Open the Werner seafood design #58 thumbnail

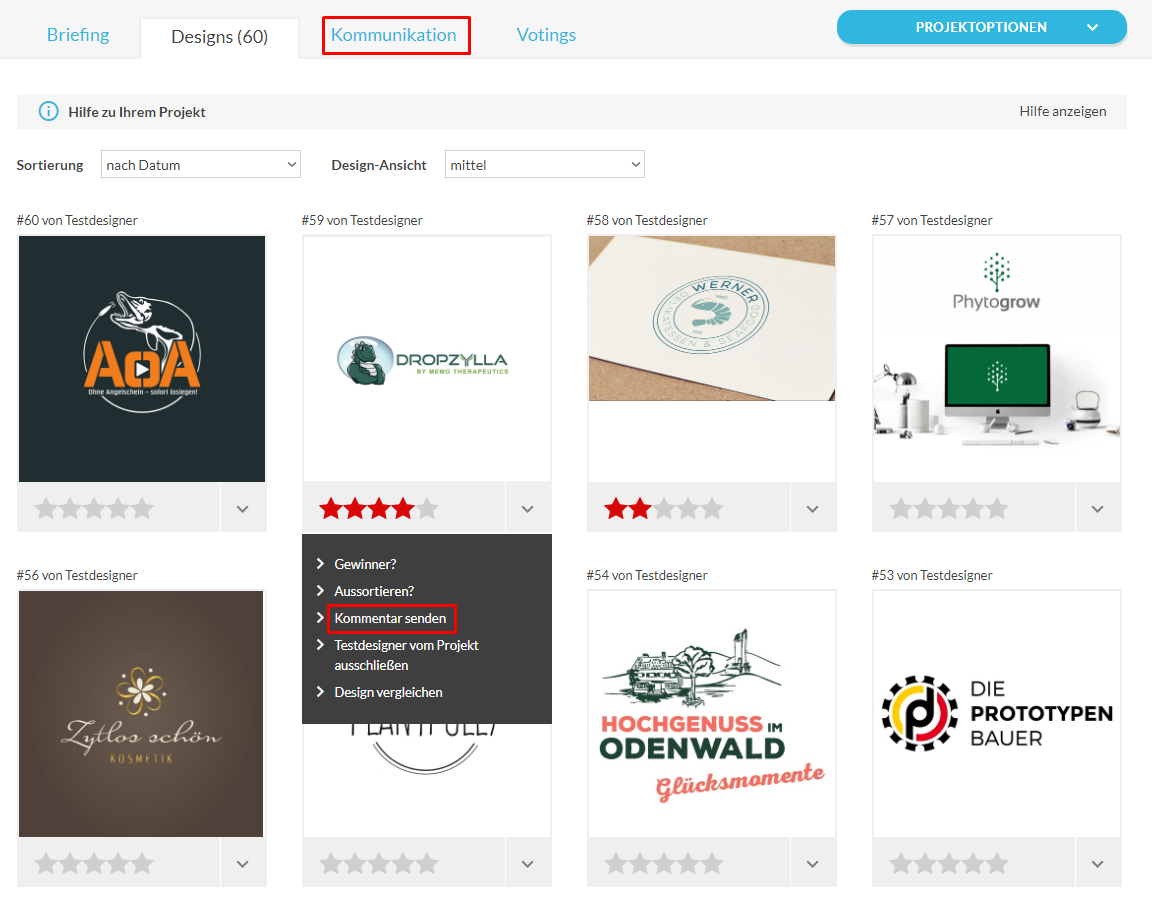[712, 318]
